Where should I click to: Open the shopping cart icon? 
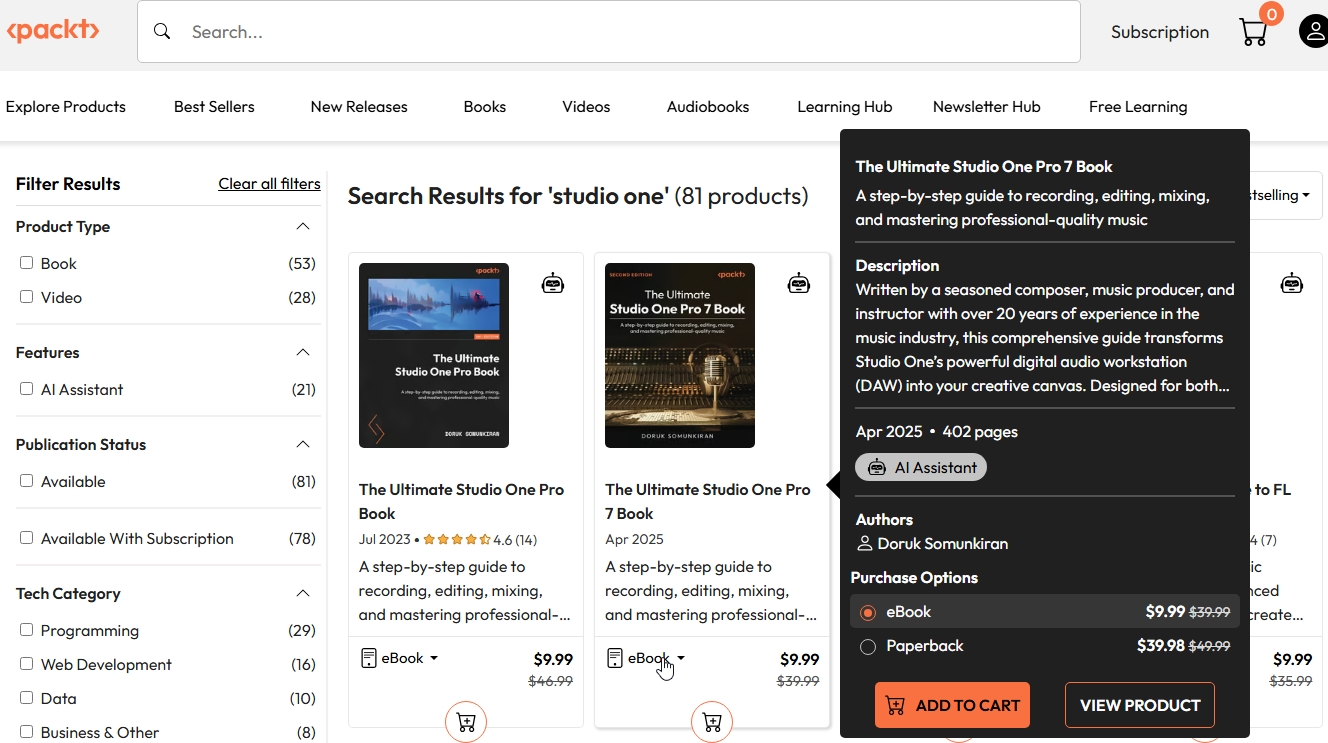pyautogui.click(x=1254, y=32)
